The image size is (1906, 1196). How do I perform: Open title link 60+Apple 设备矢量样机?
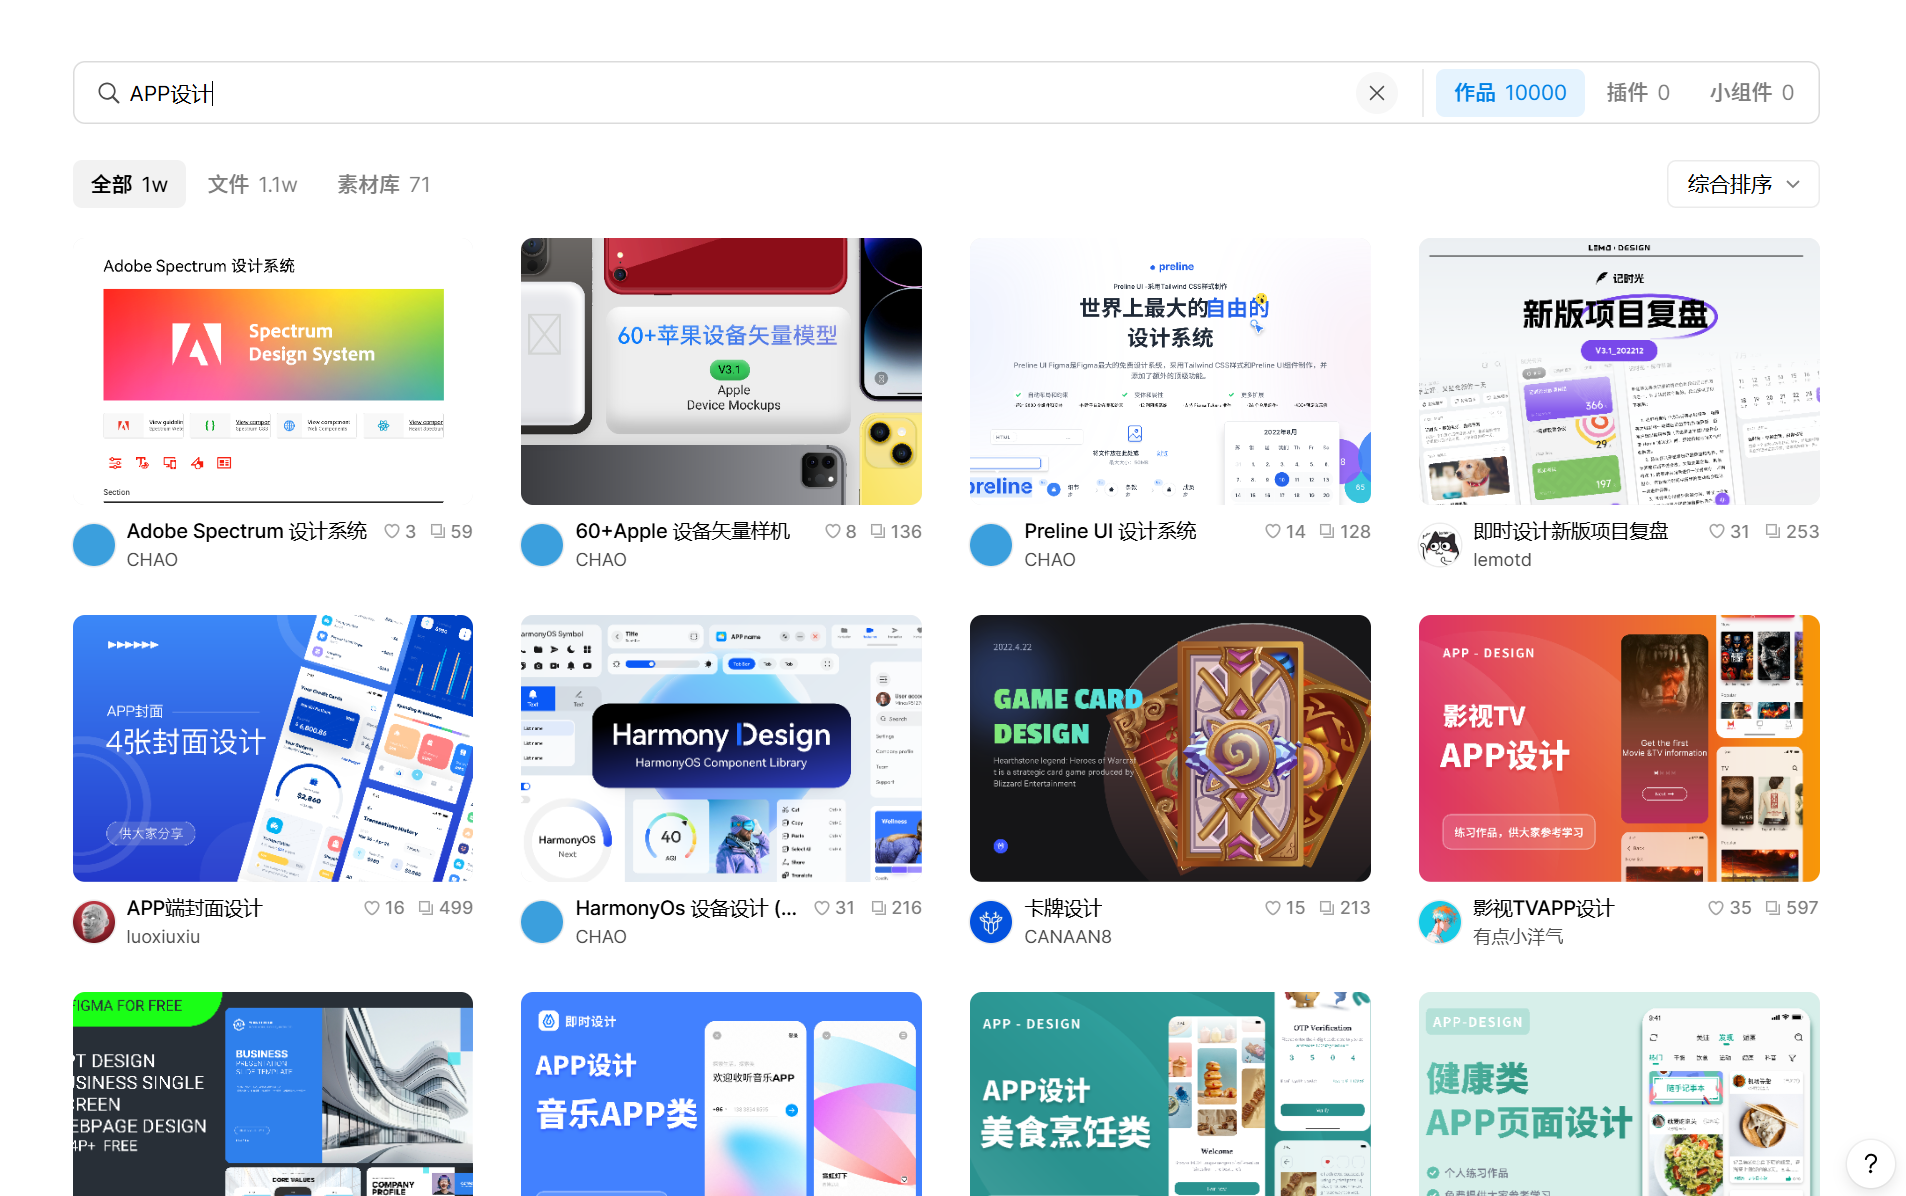(682, 531)
